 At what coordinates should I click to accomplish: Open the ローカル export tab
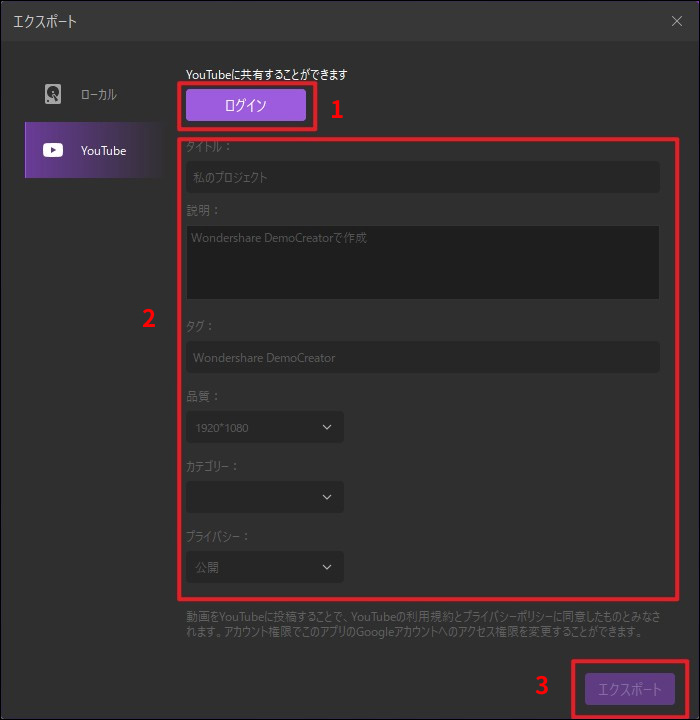coord(94,94)
